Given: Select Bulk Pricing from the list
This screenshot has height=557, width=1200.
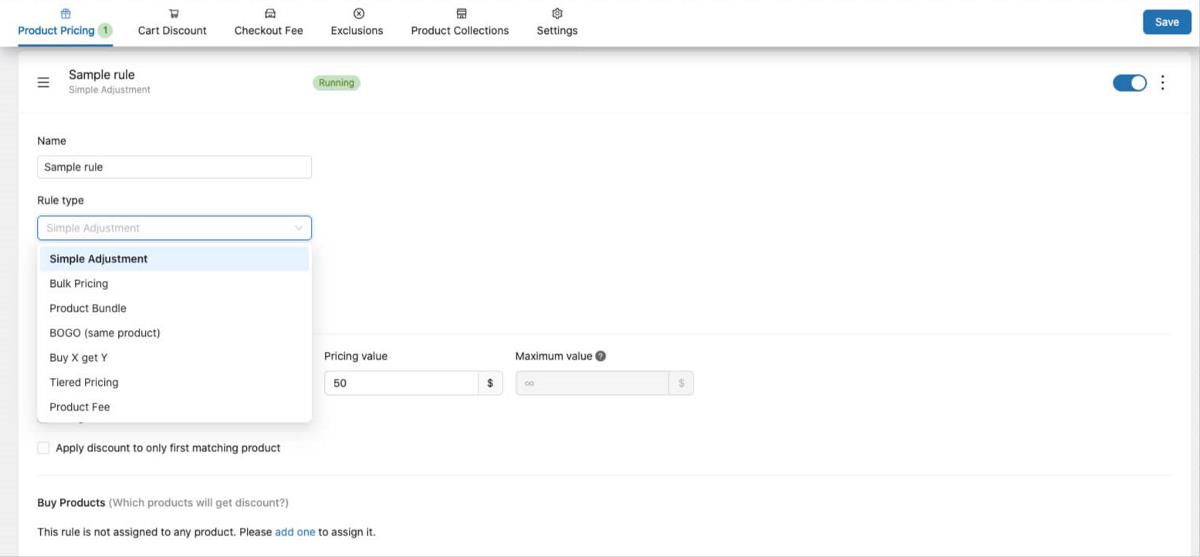Looking at the screenshot, I should click(79, 283).
